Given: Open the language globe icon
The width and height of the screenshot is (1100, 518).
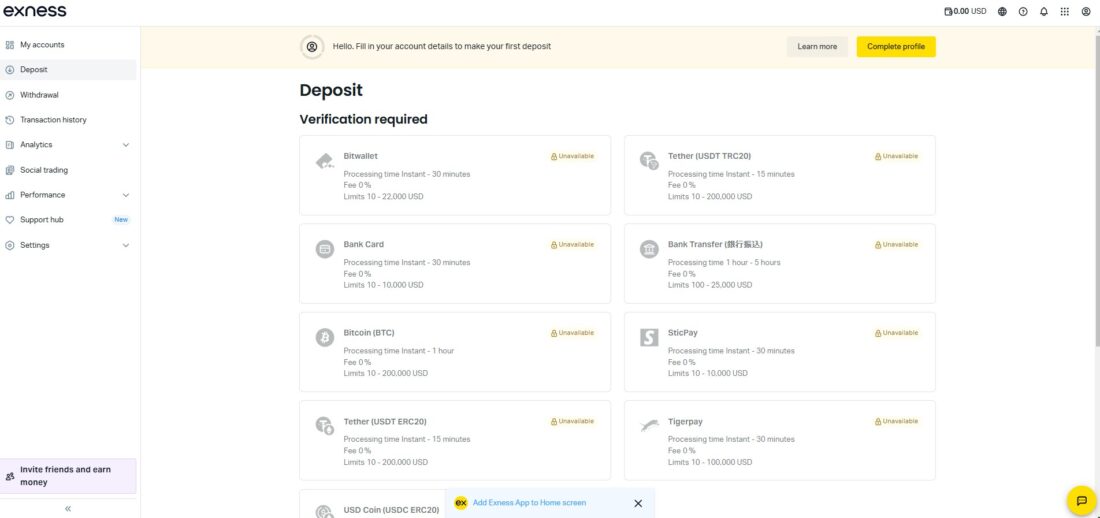Looking at the screenshot, I should (1002, 12).
